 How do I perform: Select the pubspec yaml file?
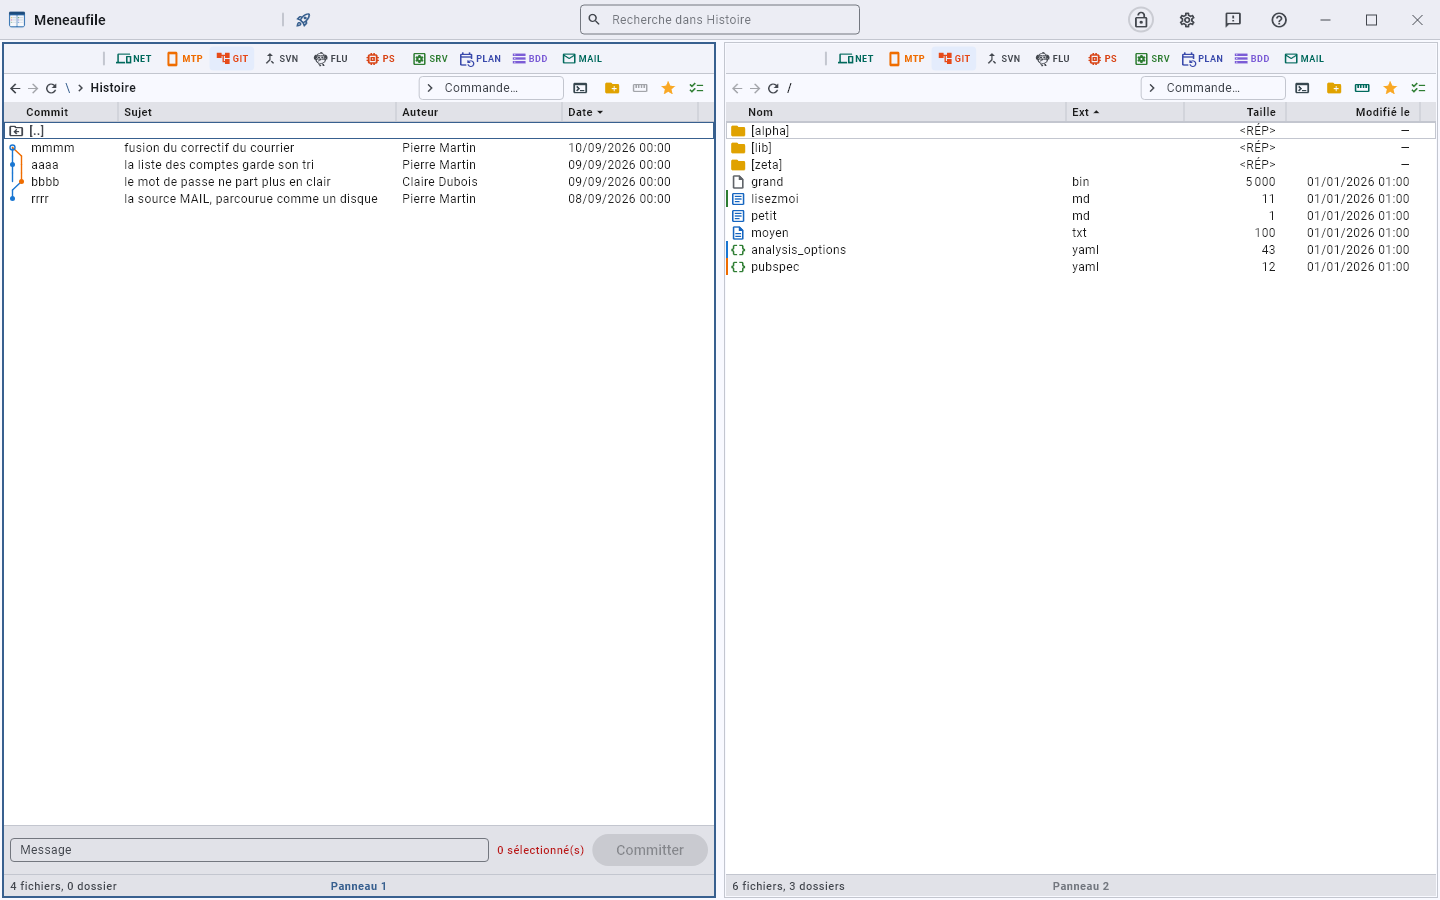(1081, 267)
